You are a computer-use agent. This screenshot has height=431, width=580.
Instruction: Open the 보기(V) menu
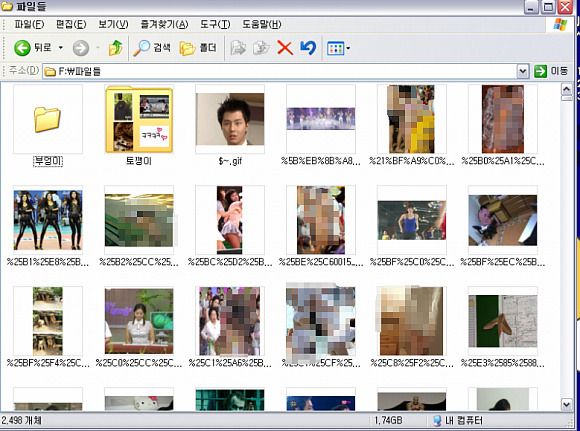pos(113,24)
